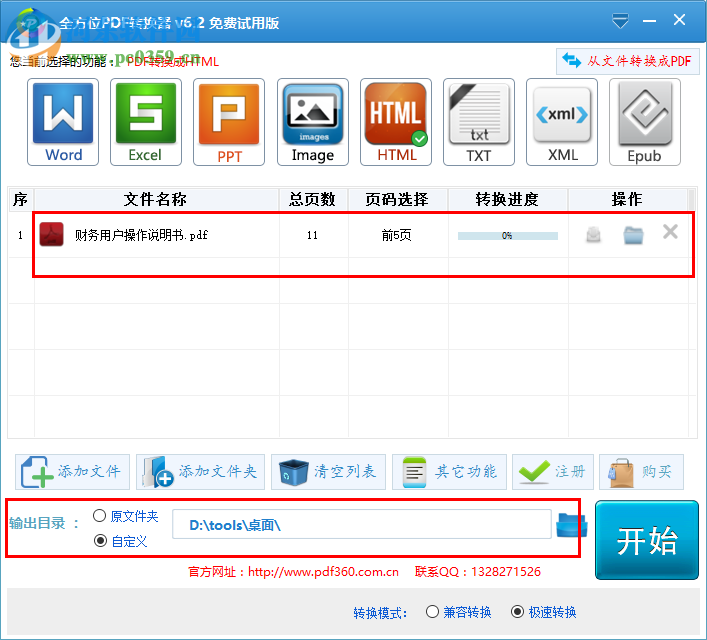This screenshot has height=640, width=707.
Task: Pick the PPT conversion format icon
Action: pyautogui.click(x=229, y=122)
